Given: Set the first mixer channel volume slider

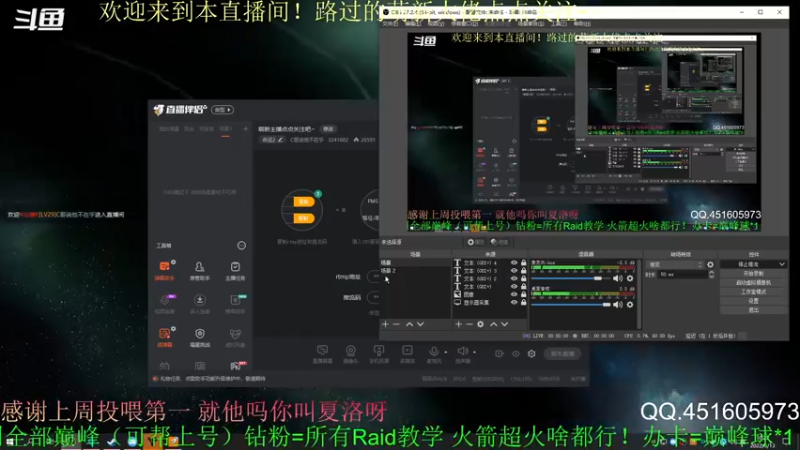Looking at the screenshot, I should tap(571, 279).
